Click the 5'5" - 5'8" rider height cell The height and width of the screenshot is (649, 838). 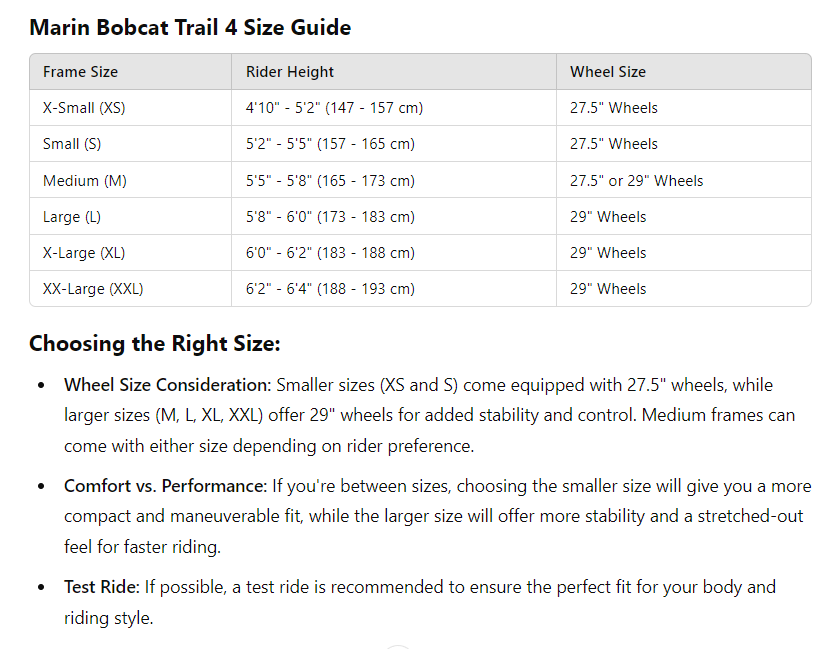coord(330,181)
